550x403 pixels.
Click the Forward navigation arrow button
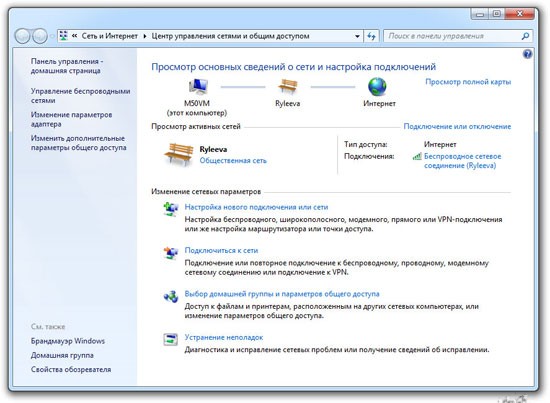pyautogui.click(x=40, y=36)
